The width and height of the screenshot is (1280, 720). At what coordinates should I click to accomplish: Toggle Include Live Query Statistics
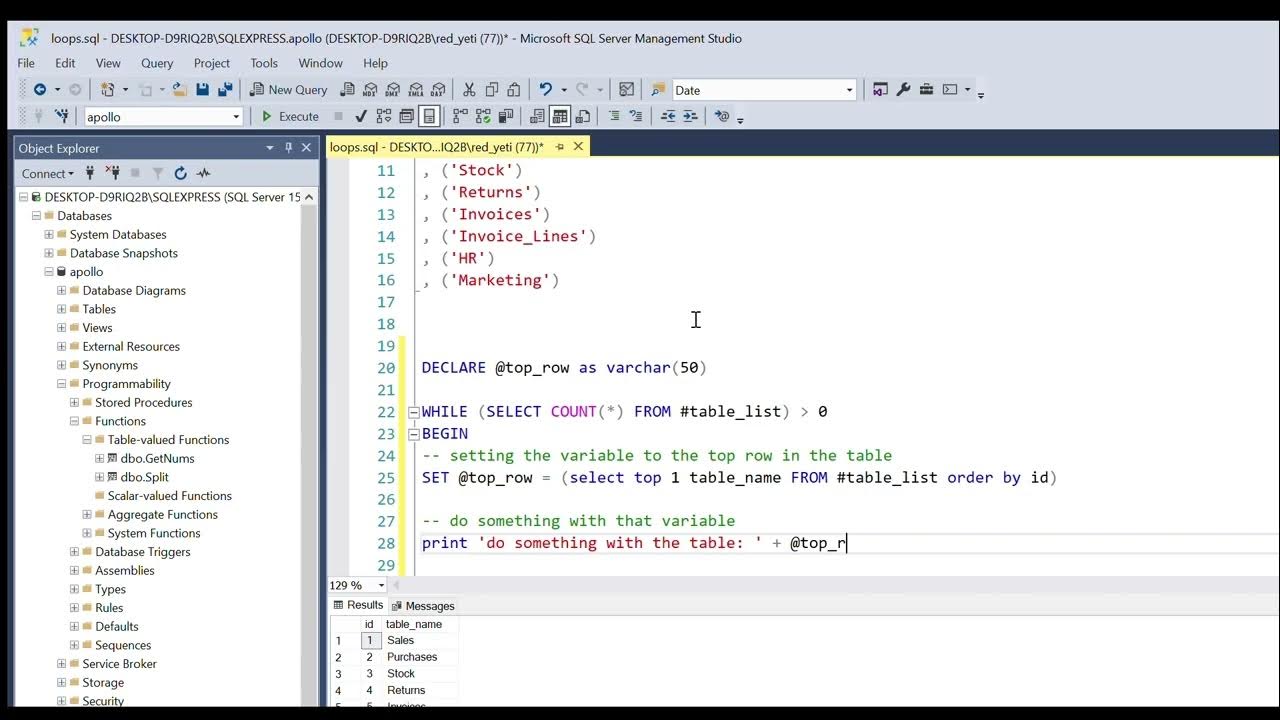(483, 116)
